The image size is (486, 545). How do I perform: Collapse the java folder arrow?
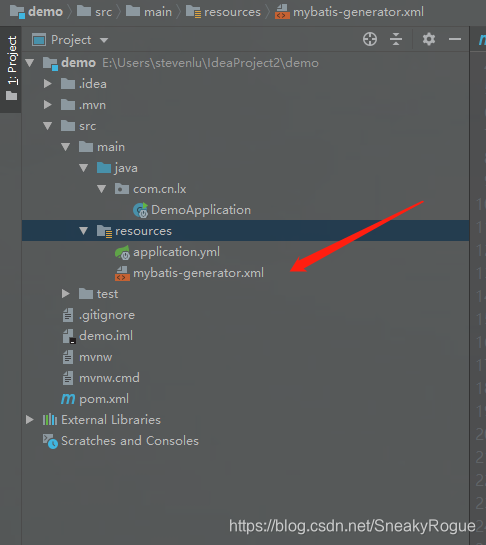[x=83, y=168]
